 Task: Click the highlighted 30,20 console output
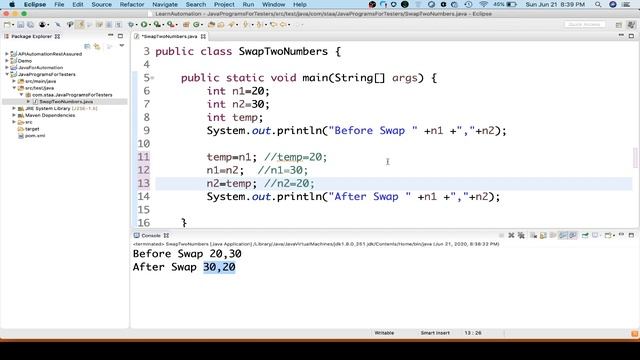pyautogui.click(x=219, y=267)
